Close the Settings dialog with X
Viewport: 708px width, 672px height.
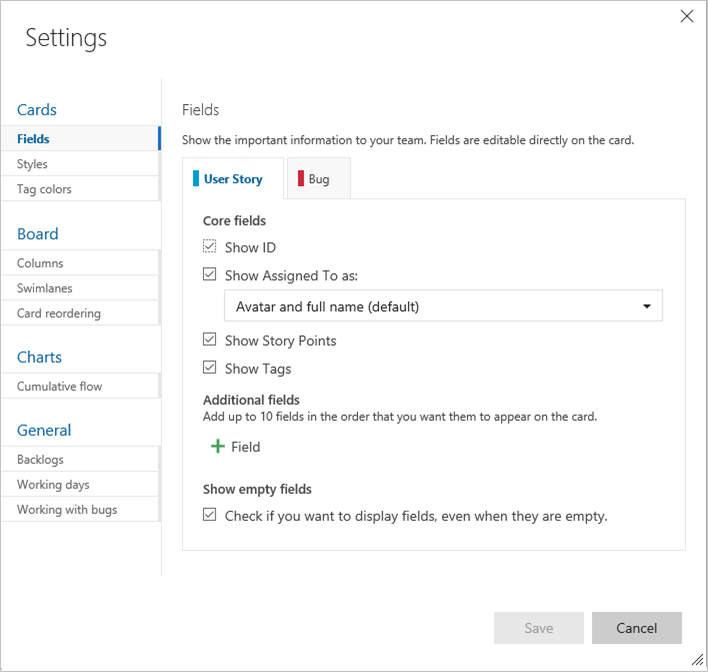click(686, 16)
